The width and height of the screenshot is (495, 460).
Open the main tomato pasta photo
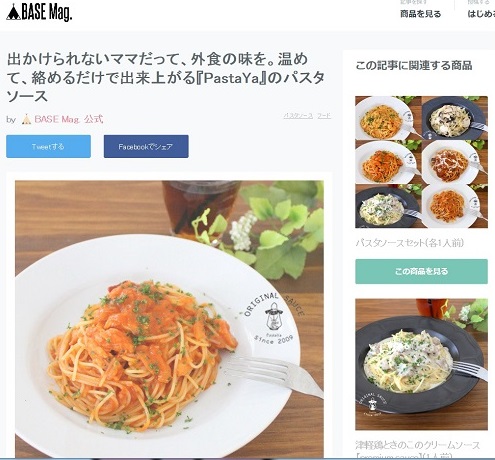[x=169, y=319]
